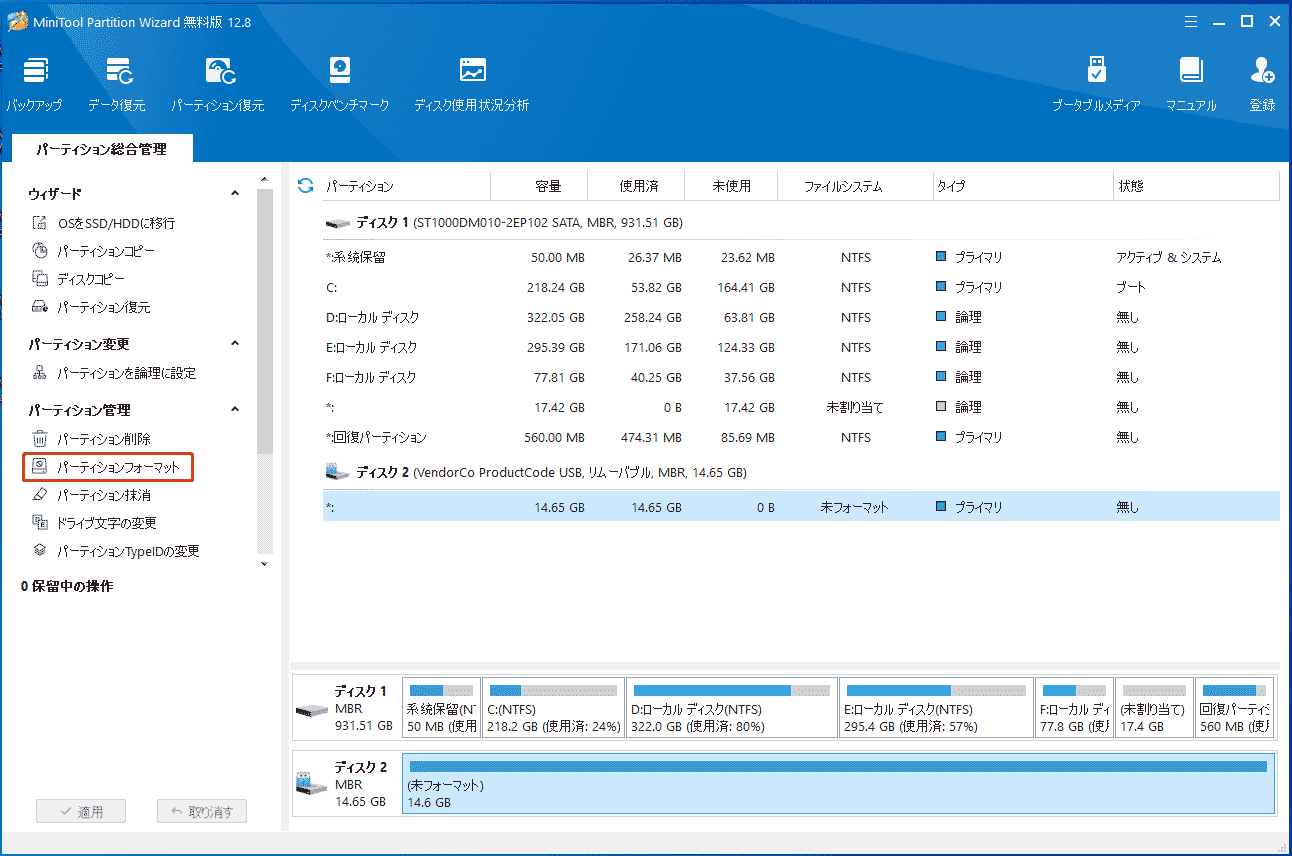Open the hamburger menu in title bar
Viewport: 1292px width, 856px height.
(1190, 21)
